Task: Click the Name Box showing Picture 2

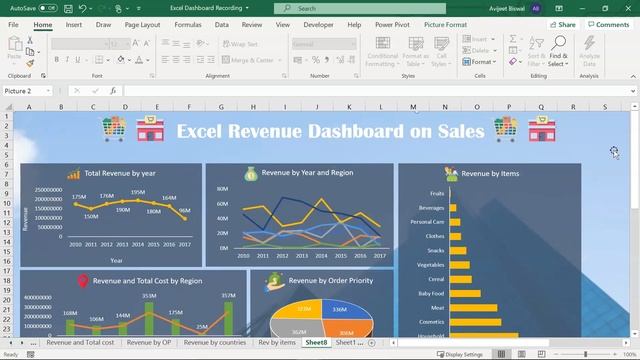Action: (27, 91)
